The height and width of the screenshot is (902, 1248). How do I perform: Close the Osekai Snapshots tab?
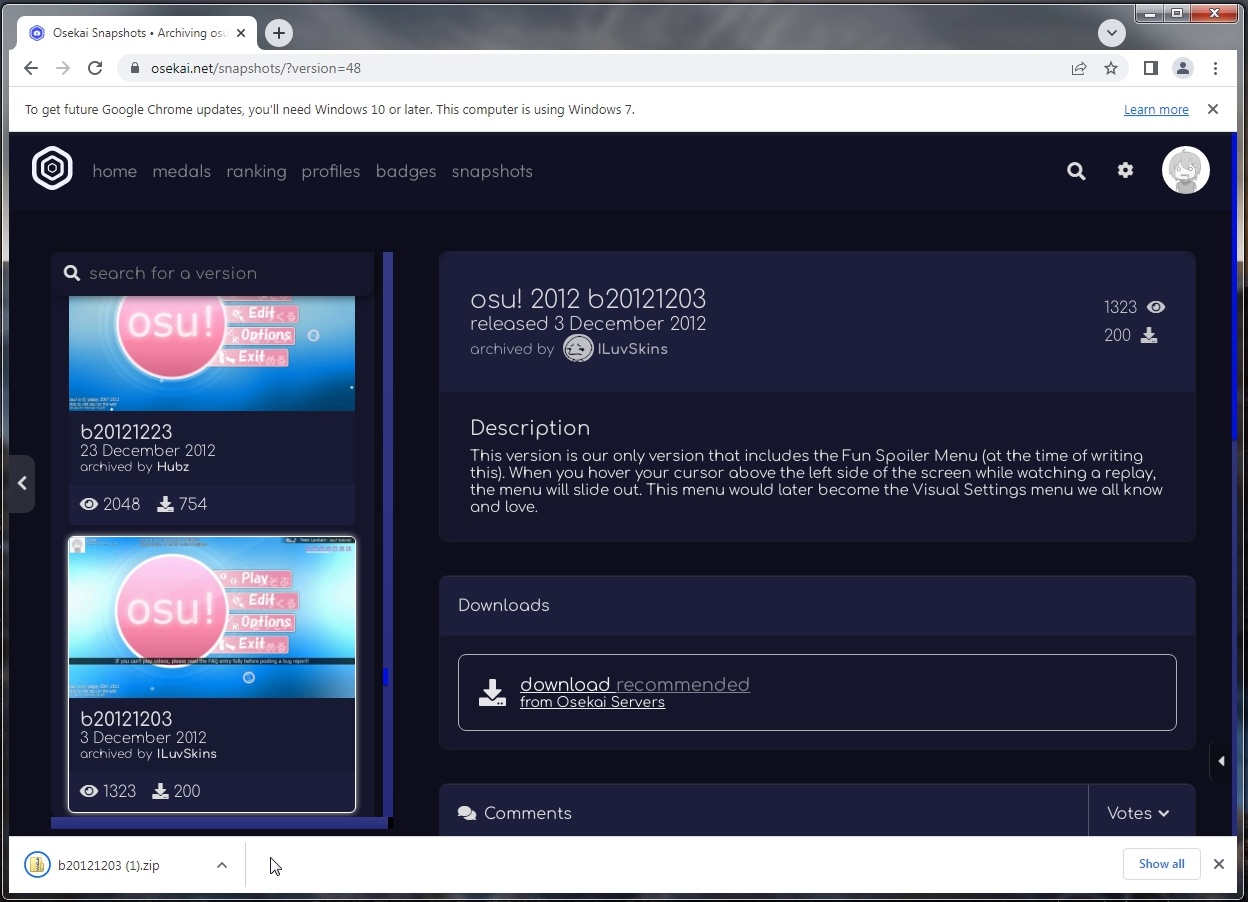coord(241,33)
